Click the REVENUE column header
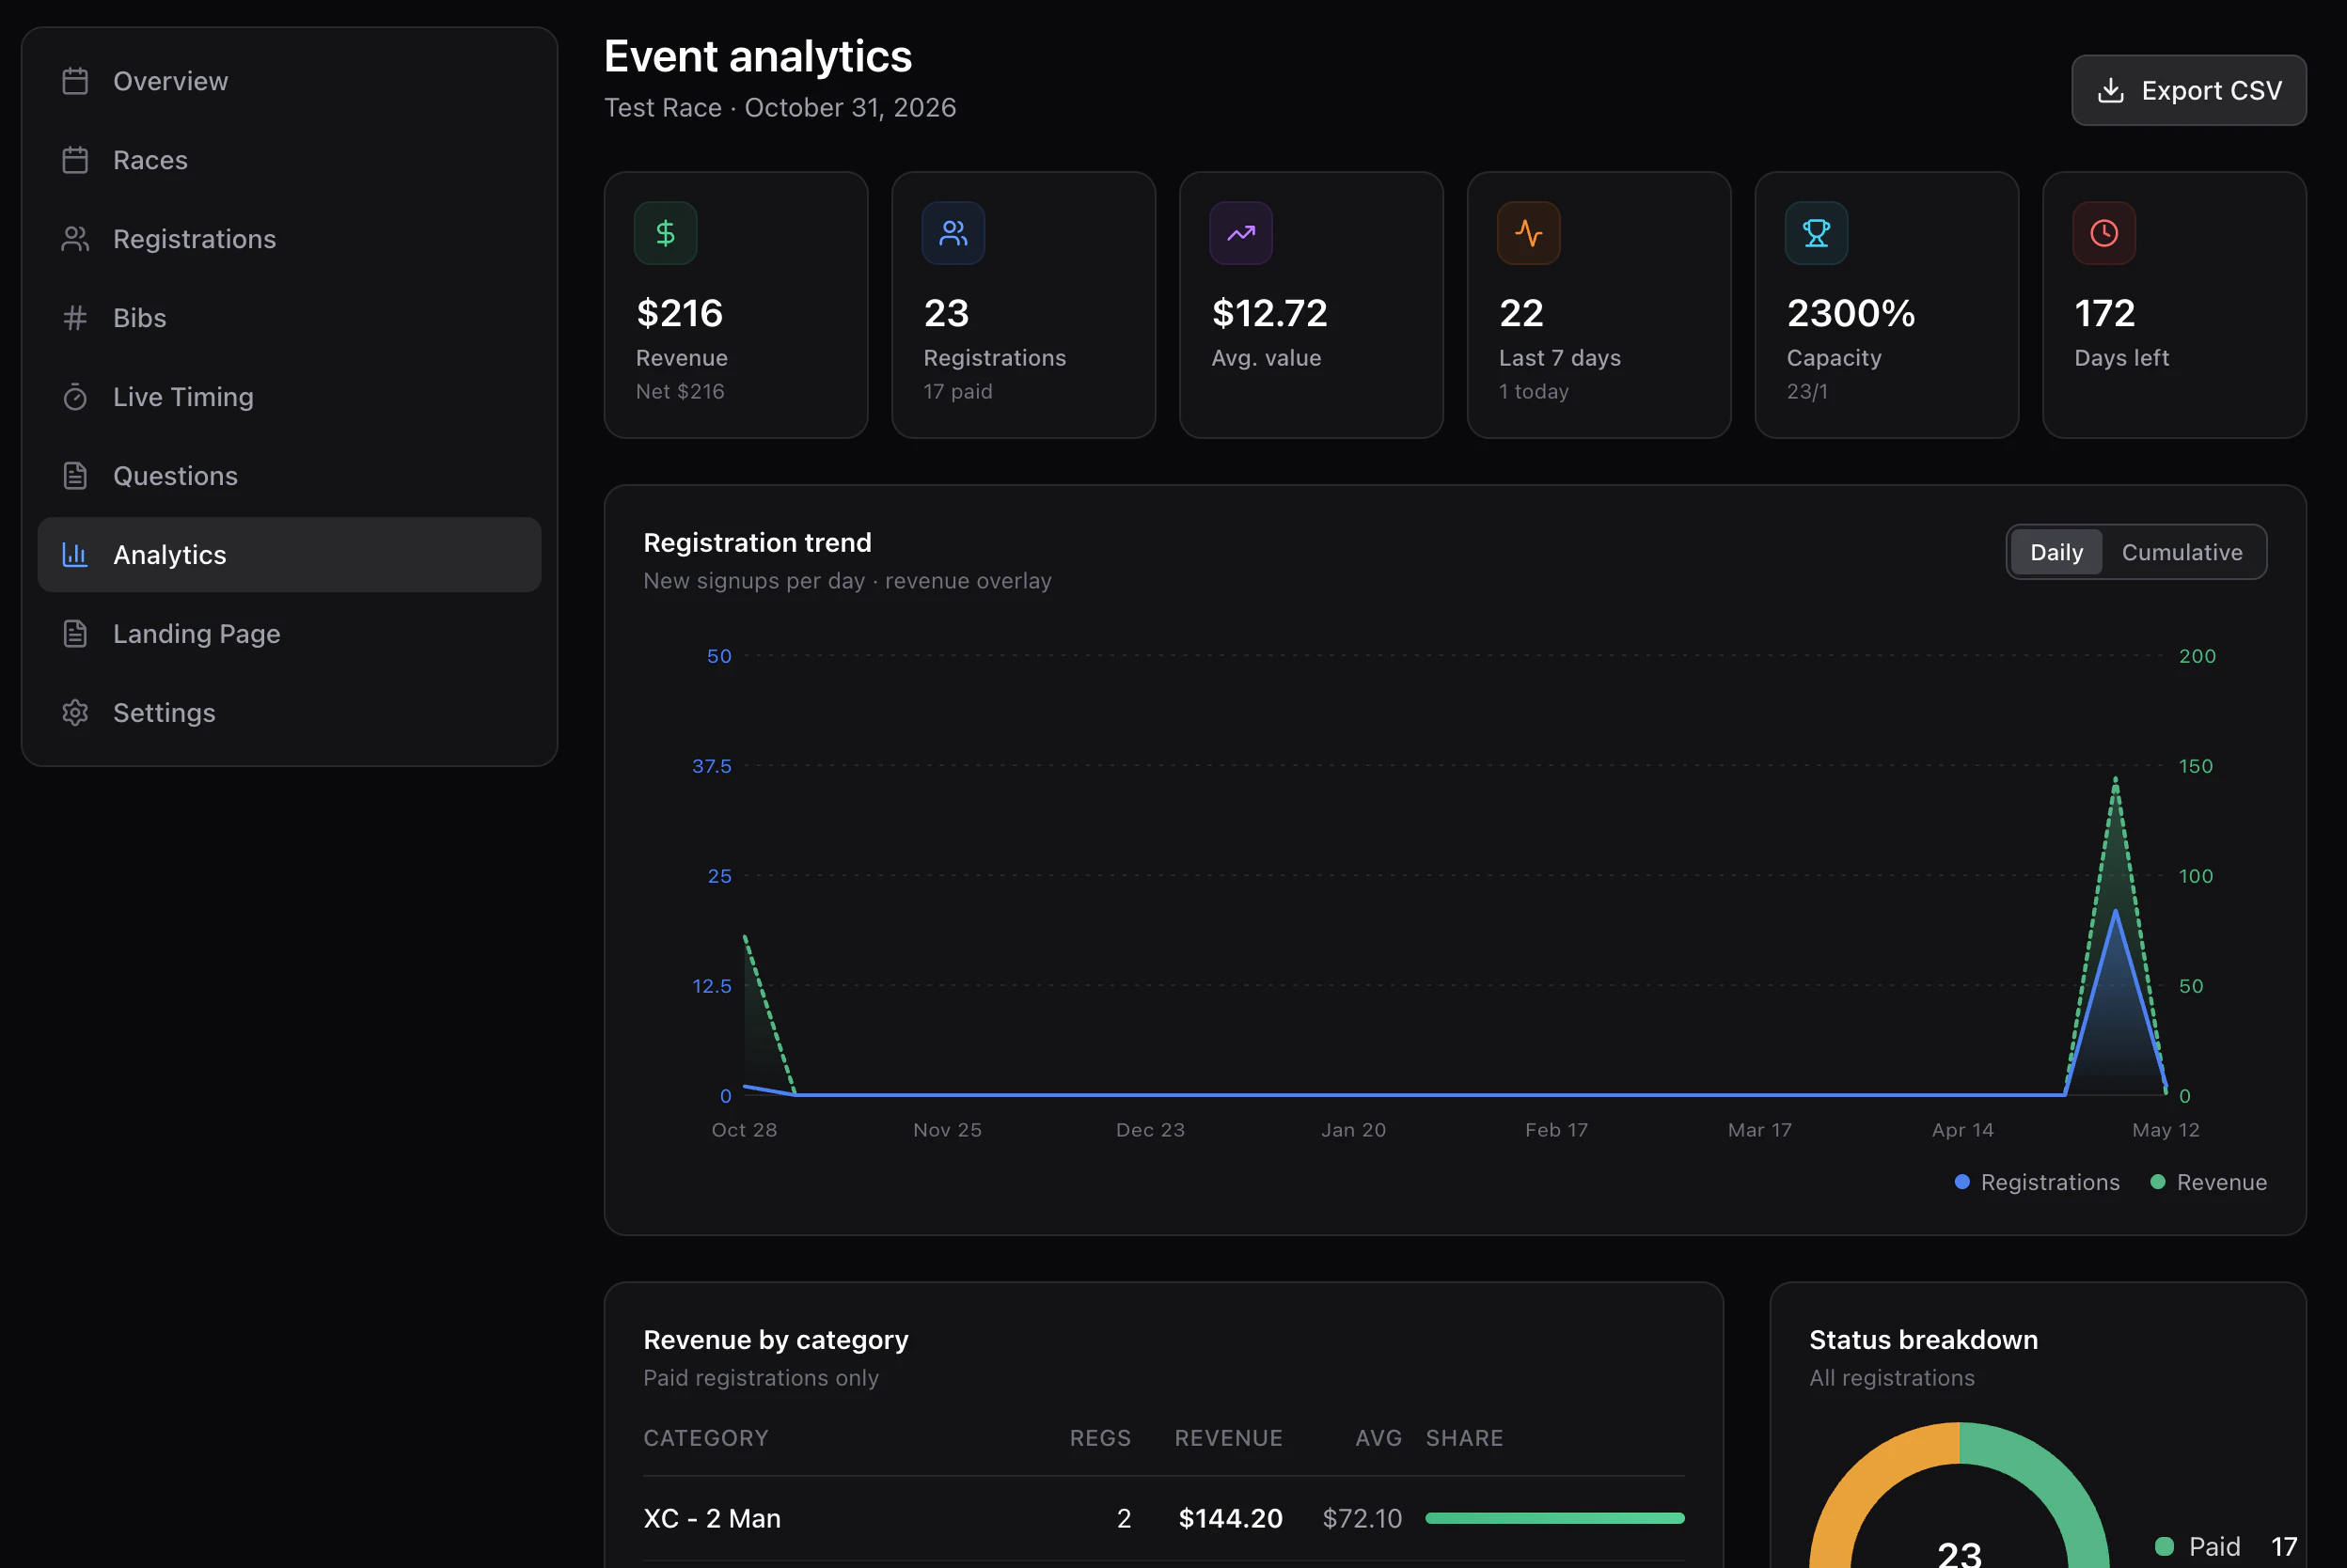2347x1568 pixels. (1228, 1437)
